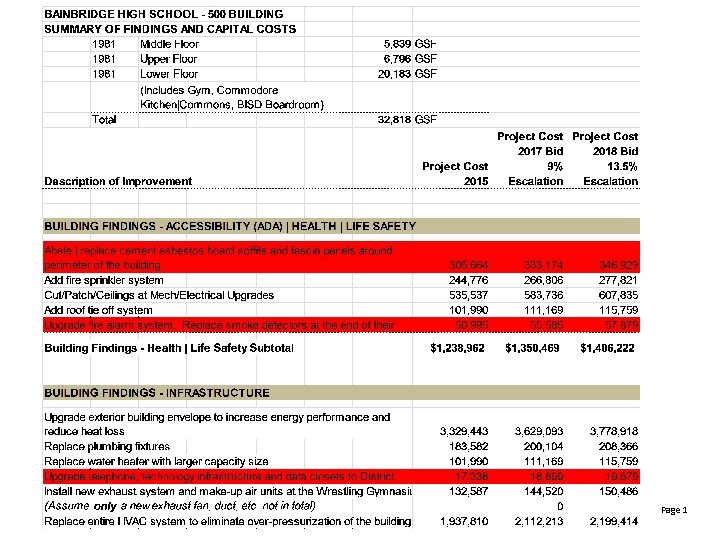The image size is (720, 540).
Task: Click 'Replace water heater with larger capacity size'
Action: [x=156, y=461]
